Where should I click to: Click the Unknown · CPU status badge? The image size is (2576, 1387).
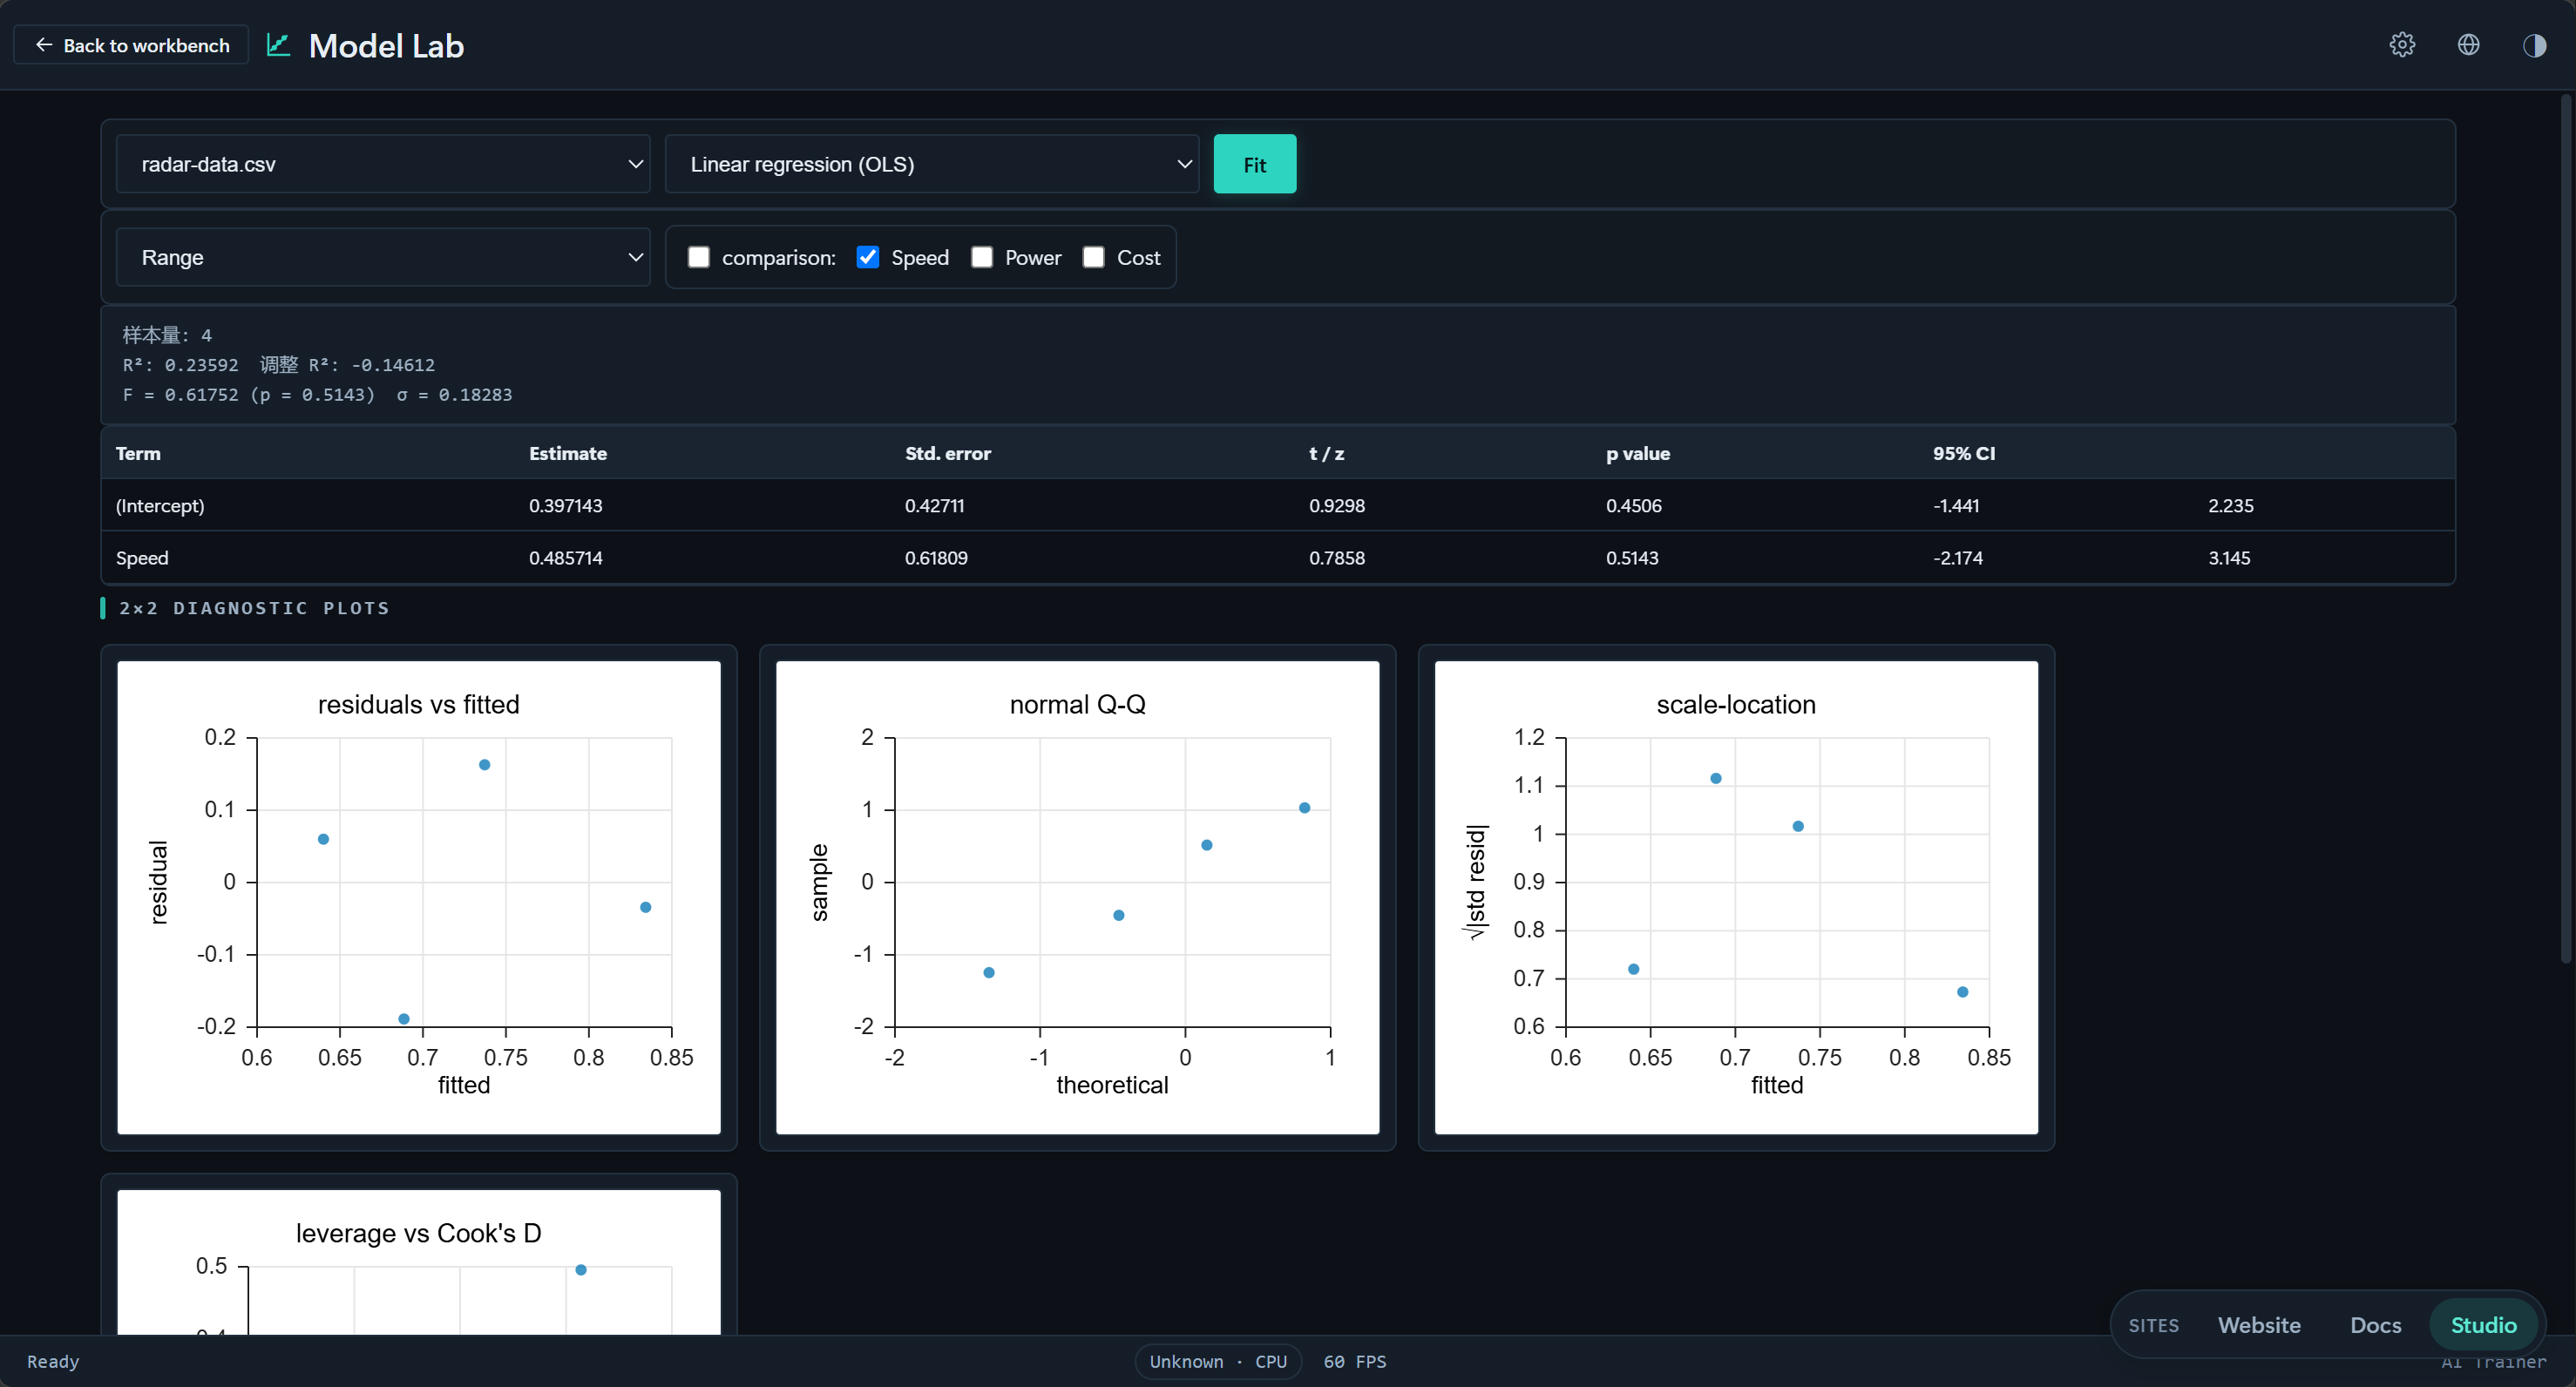pos(1217,1362)
